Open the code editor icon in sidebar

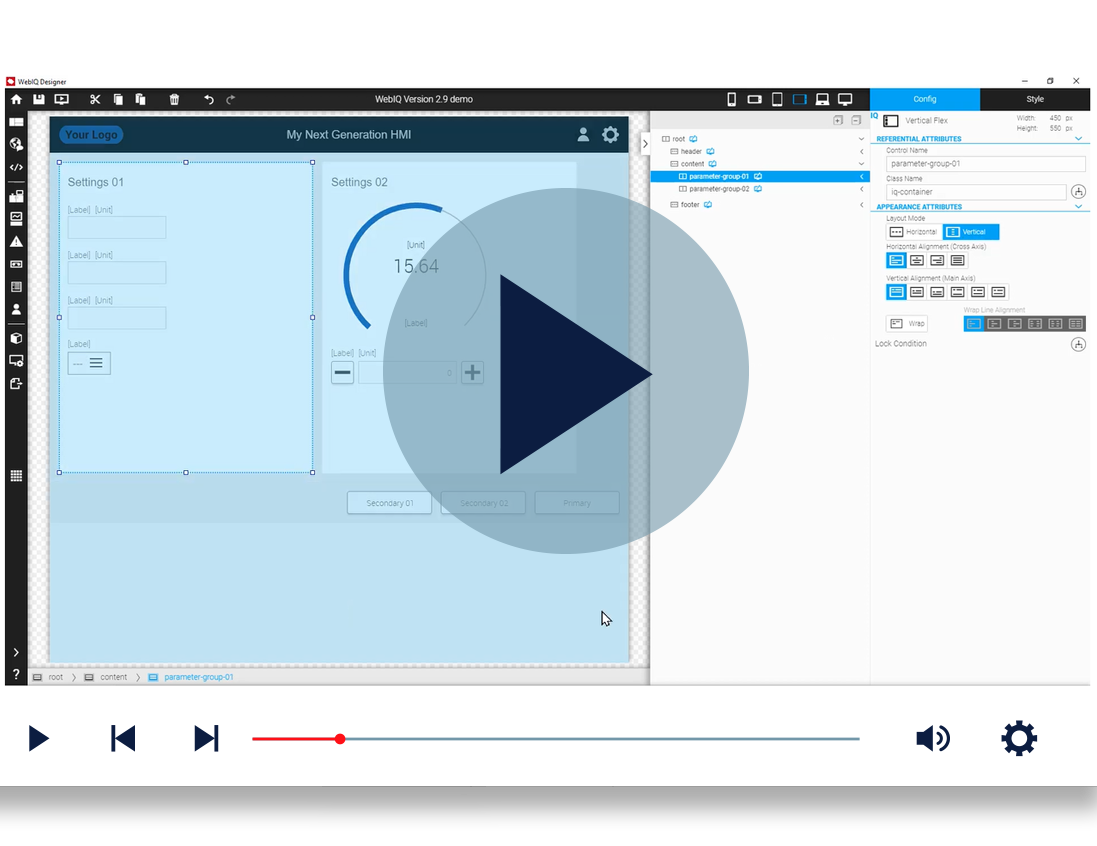16,167
